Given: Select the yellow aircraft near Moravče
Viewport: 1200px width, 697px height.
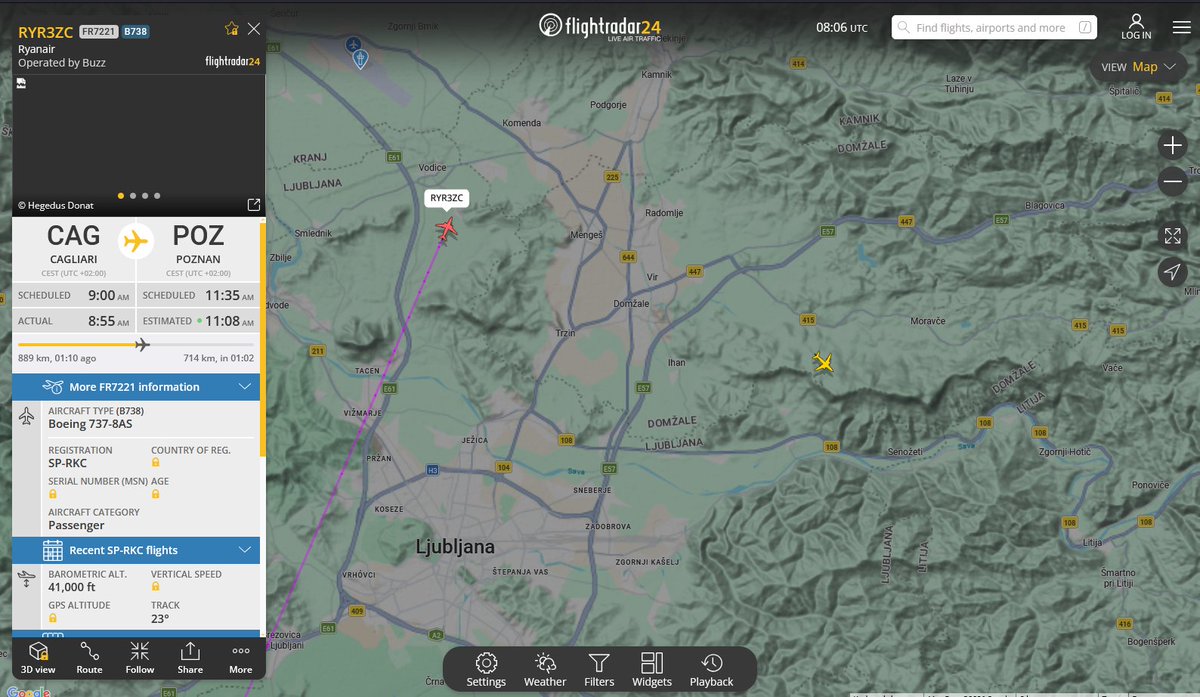Looking at the screenshot, I should [823, 362].
